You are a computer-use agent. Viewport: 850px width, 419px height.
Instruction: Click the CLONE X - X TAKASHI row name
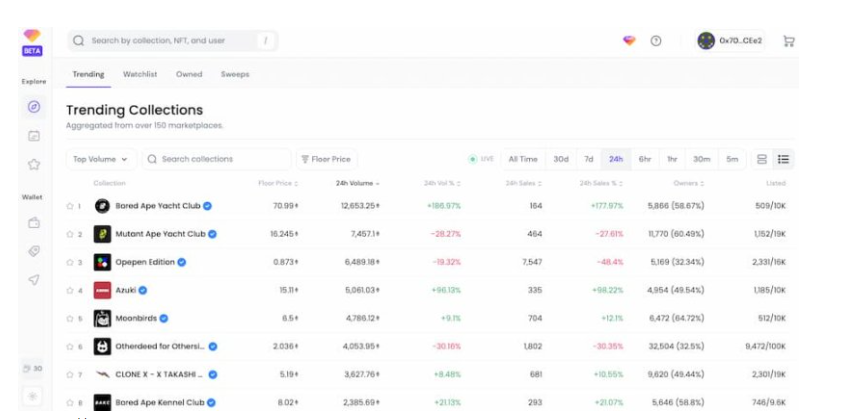159,375
